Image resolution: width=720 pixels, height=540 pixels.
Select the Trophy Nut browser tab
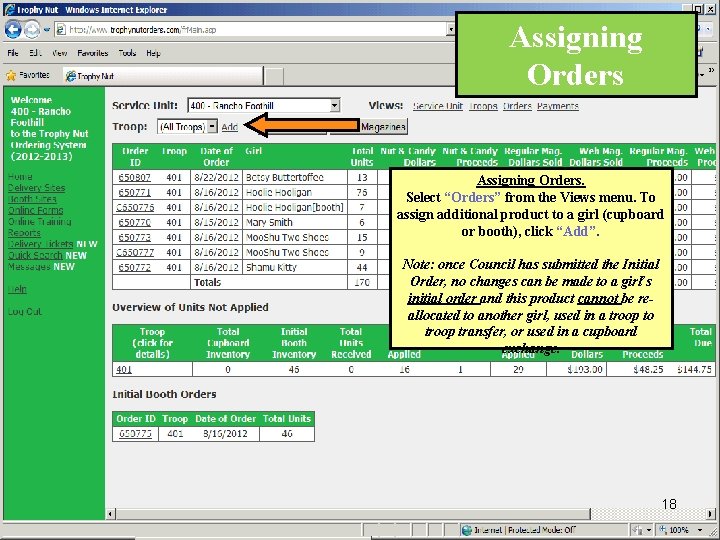[x=163, y=76]
